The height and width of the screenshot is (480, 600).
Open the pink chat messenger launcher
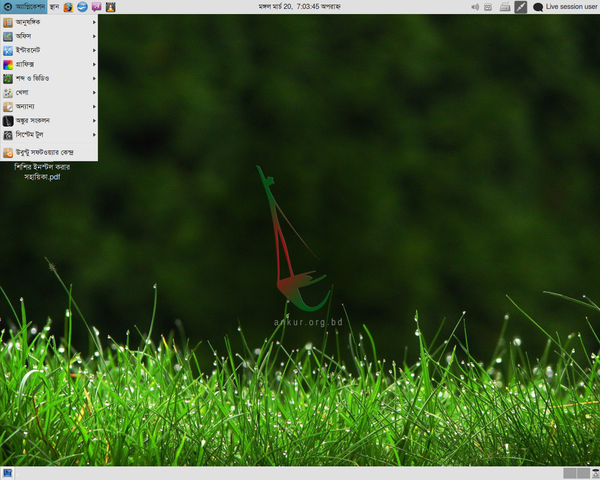click(96, 7)
